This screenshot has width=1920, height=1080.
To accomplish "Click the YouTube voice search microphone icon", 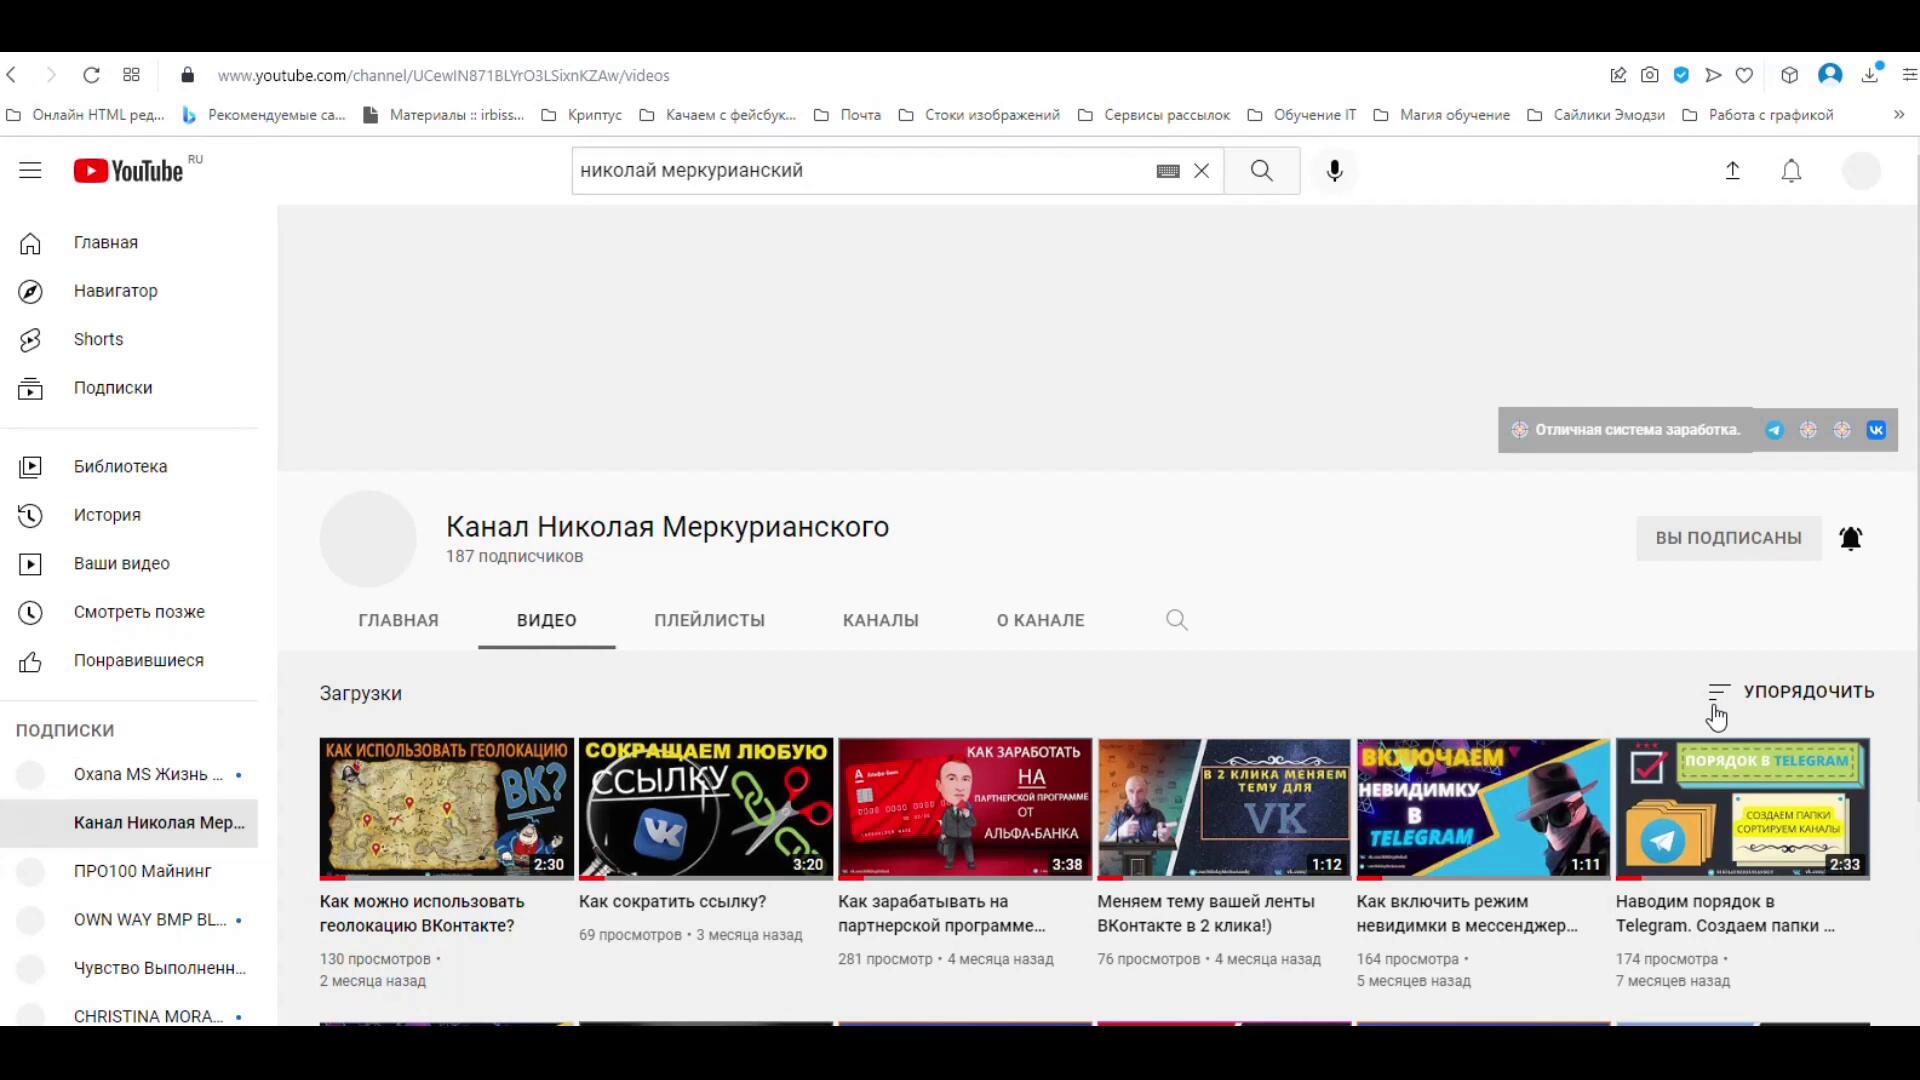I will click(1334, 171).
